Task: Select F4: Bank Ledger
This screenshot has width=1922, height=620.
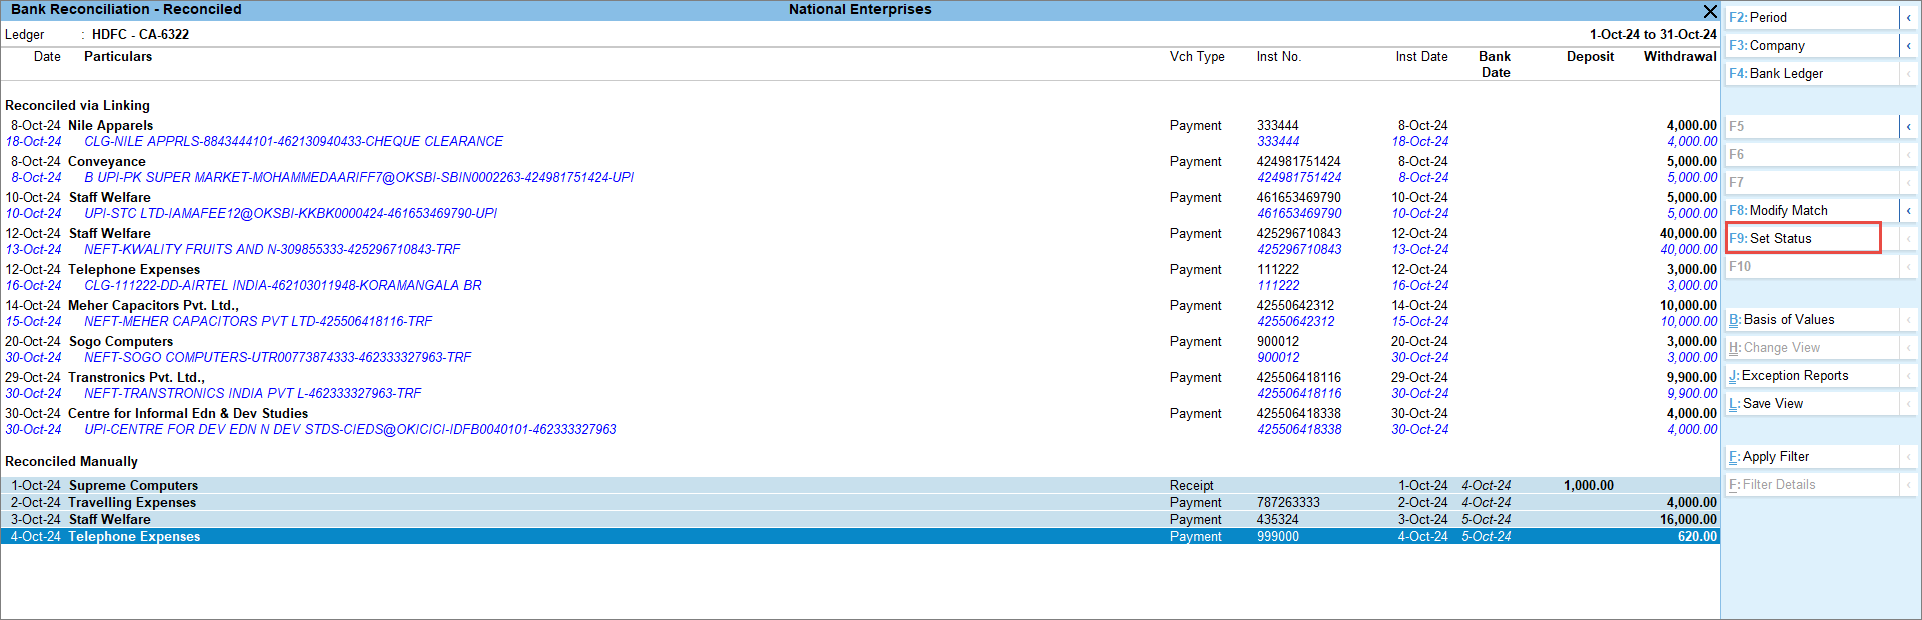Action: [x=1812, y=74]
